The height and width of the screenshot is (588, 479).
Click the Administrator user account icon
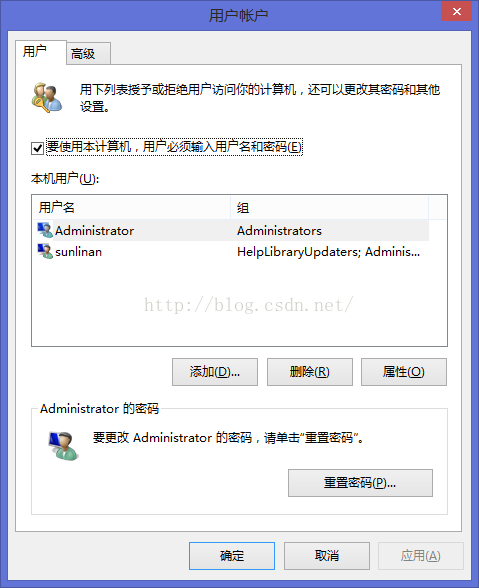(45, 230)
